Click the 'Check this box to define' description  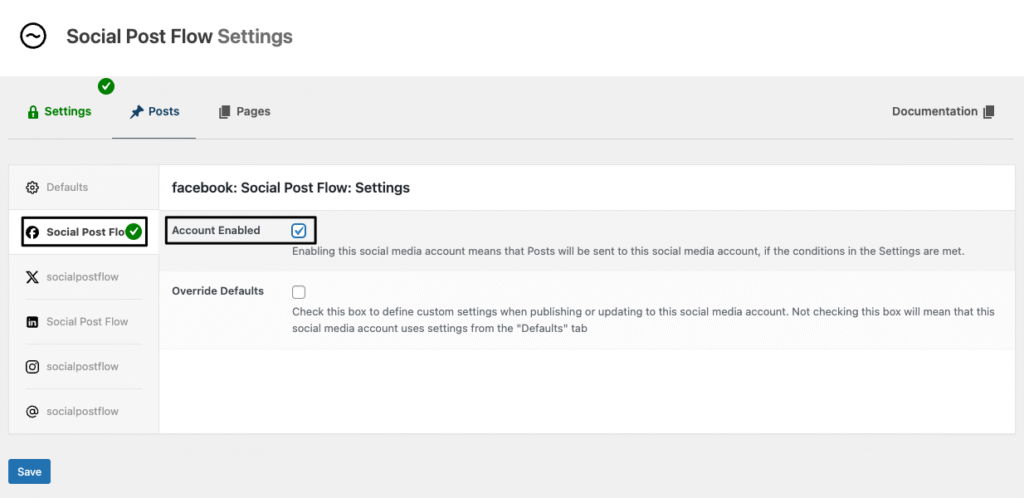tap(643, 320)
